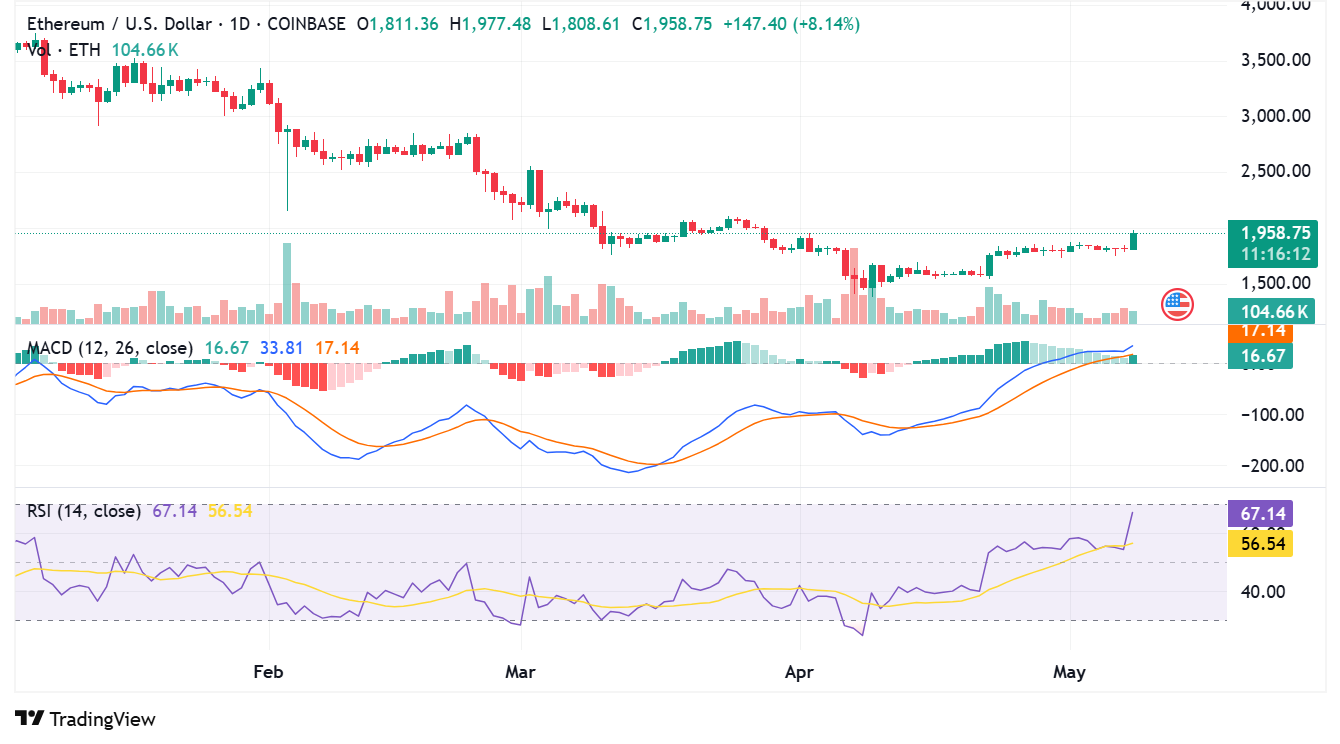Click the tallest volume bar in early February
The height and width of the screenshot is (744, 1340).
(x=287, y=283)
